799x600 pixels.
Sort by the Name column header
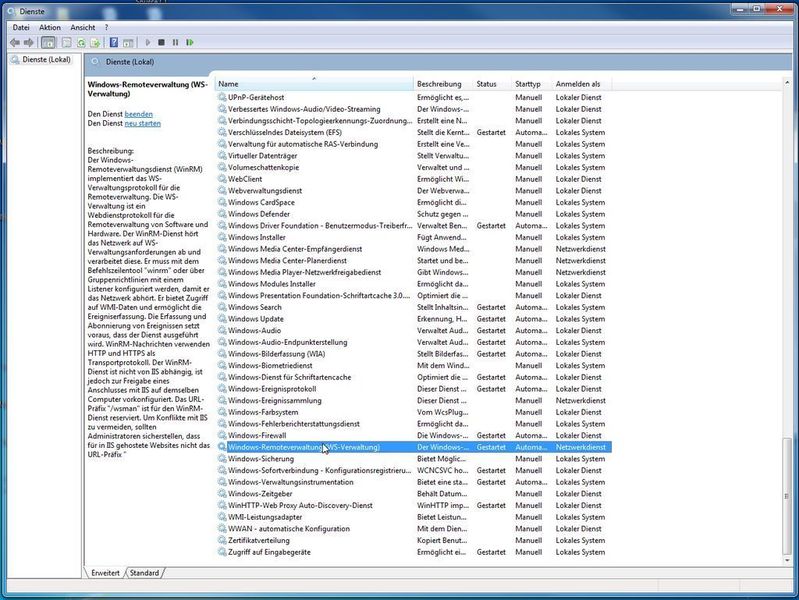(314, 84)
